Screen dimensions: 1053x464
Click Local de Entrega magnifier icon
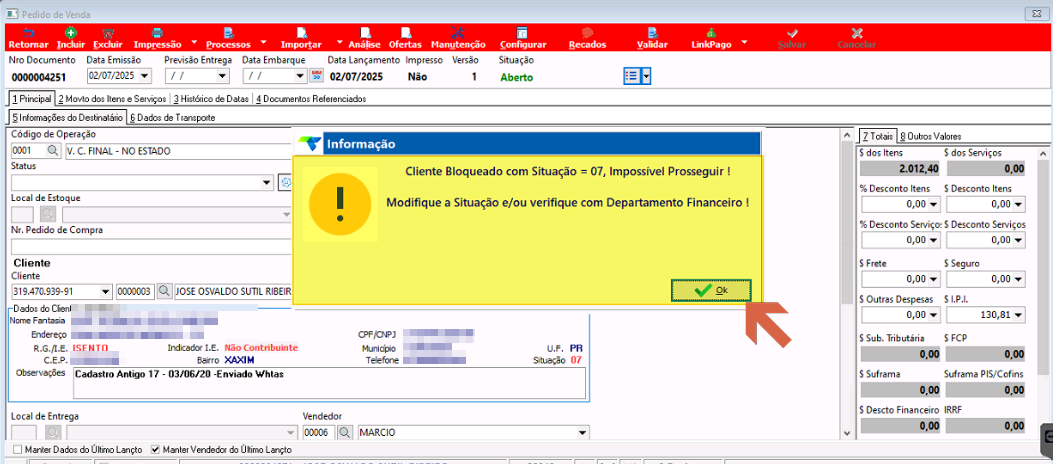point(52,432)
